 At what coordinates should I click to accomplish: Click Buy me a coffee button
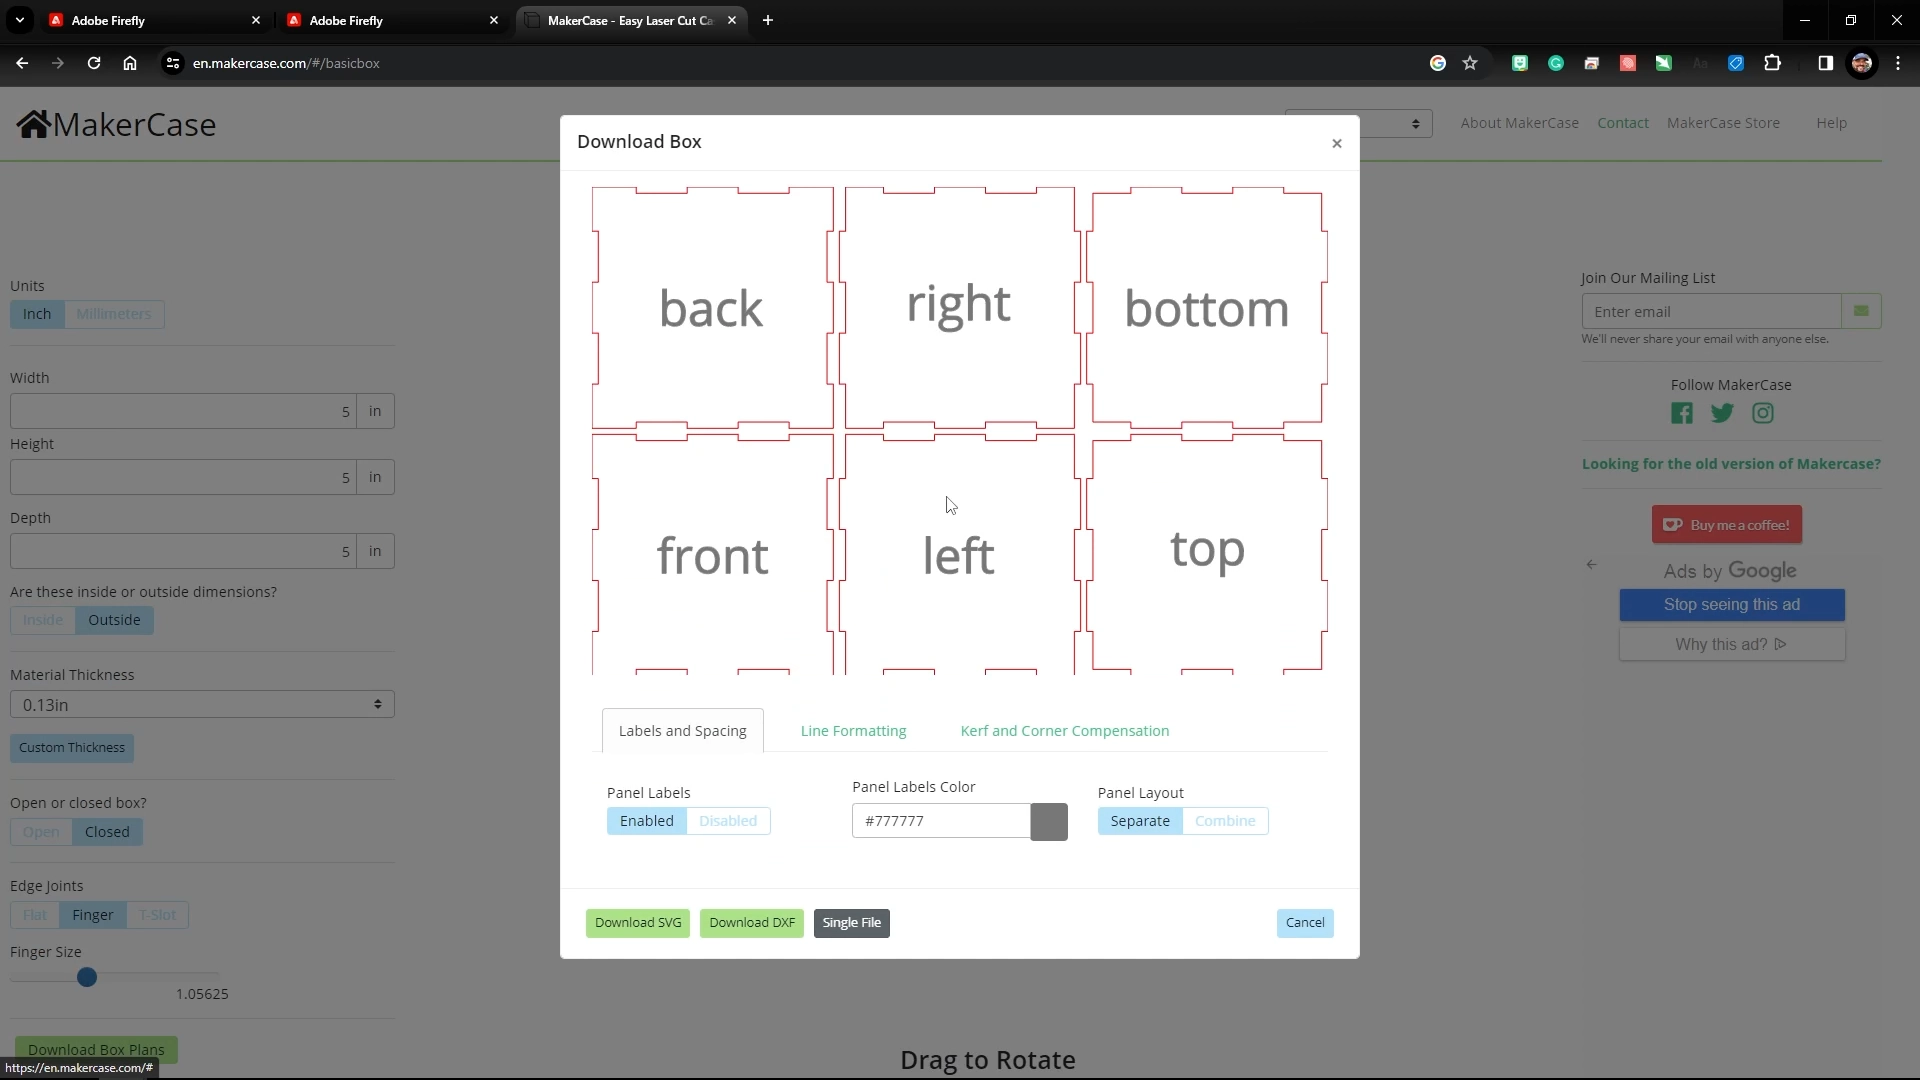pyautogui.click(x=1727, y=525)
